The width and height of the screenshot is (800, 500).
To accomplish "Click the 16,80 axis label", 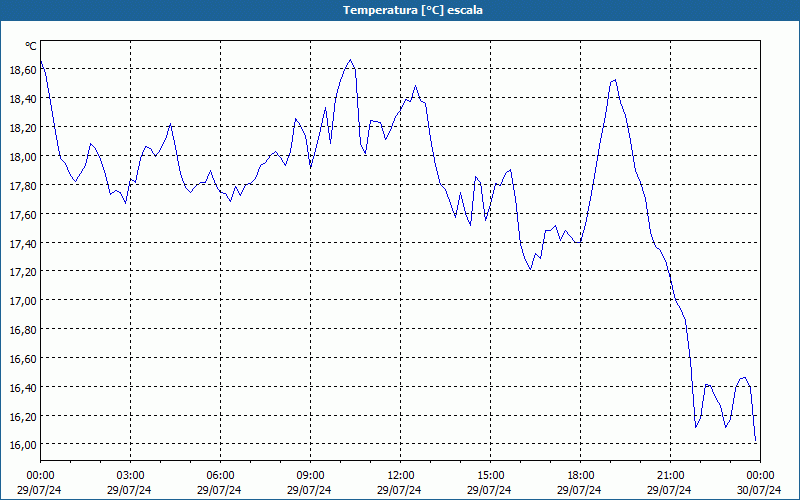I will coord(23,330).
